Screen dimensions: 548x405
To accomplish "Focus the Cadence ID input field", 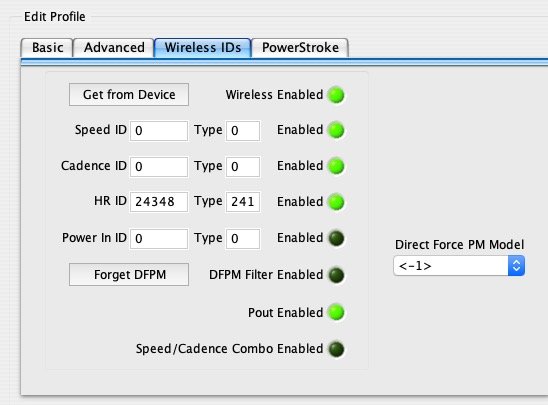I will click(159, 167).
